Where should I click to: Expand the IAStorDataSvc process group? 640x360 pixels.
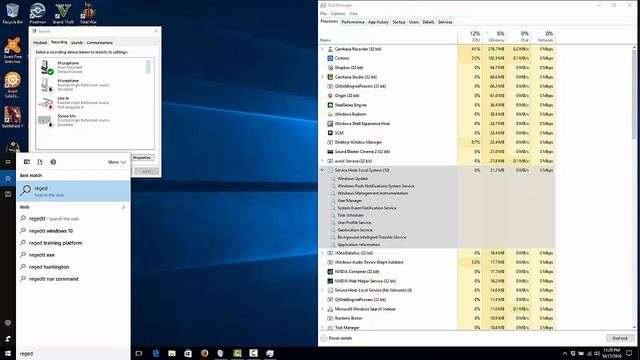pyautogui.click(x=322, y=253)
